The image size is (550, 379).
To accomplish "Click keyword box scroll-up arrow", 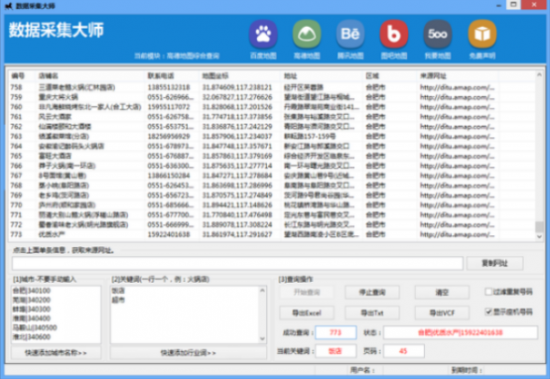I will pos(262,290).
